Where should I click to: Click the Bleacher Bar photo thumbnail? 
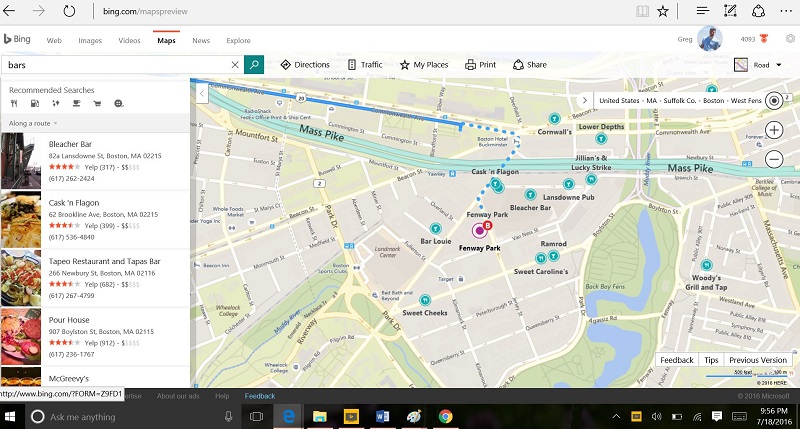(x=21, y=161)
